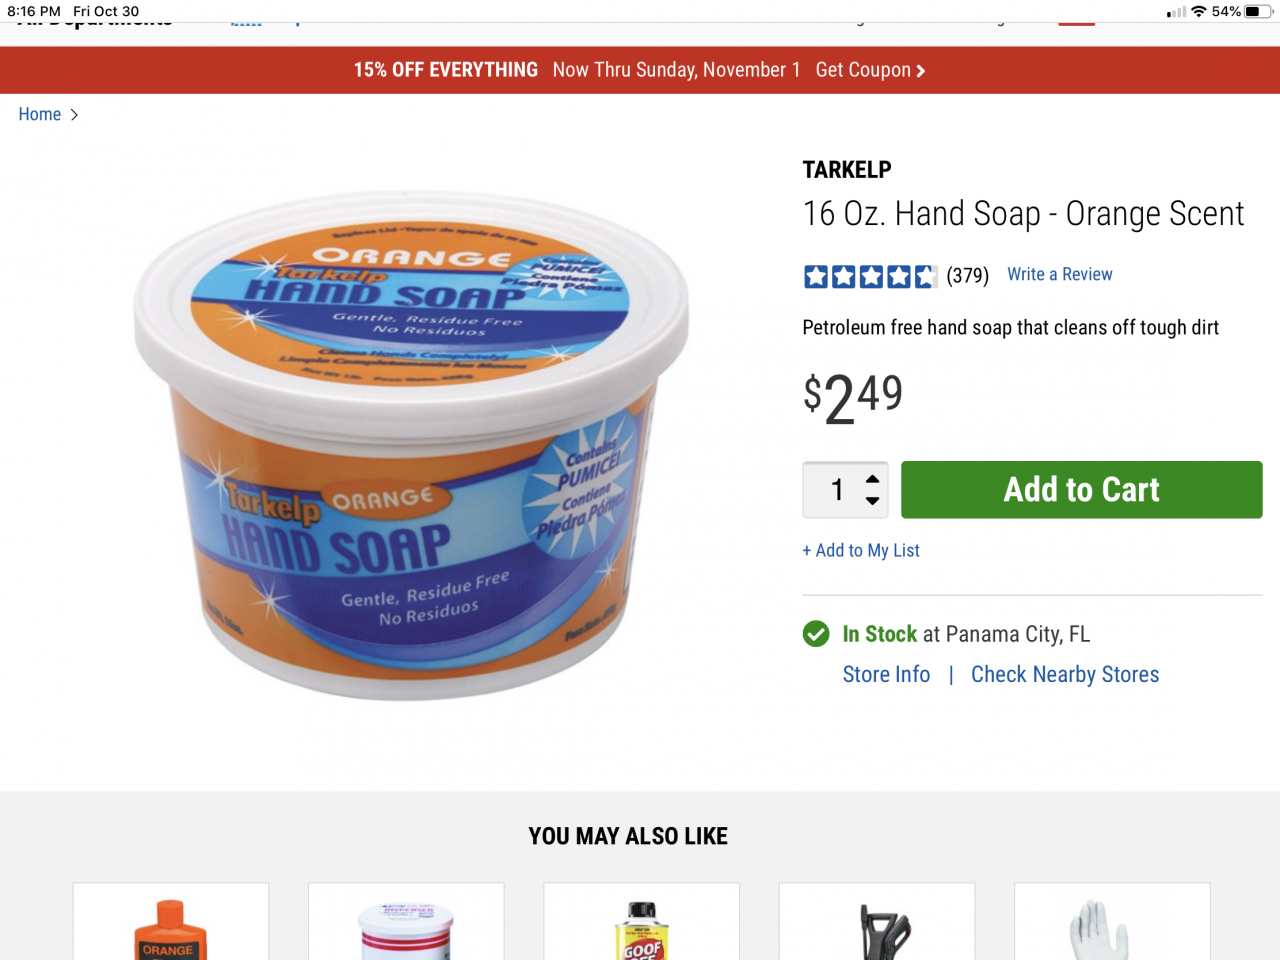The height and width of the screenshot is (960, 1280).
Task: Open the Write a Review link
Action: [x=1060, y=275]
